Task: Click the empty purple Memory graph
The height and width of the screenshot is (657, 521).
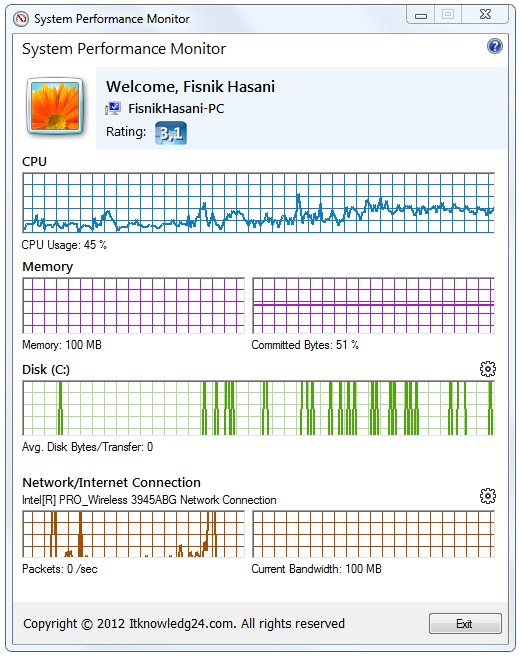Action: 133,305
